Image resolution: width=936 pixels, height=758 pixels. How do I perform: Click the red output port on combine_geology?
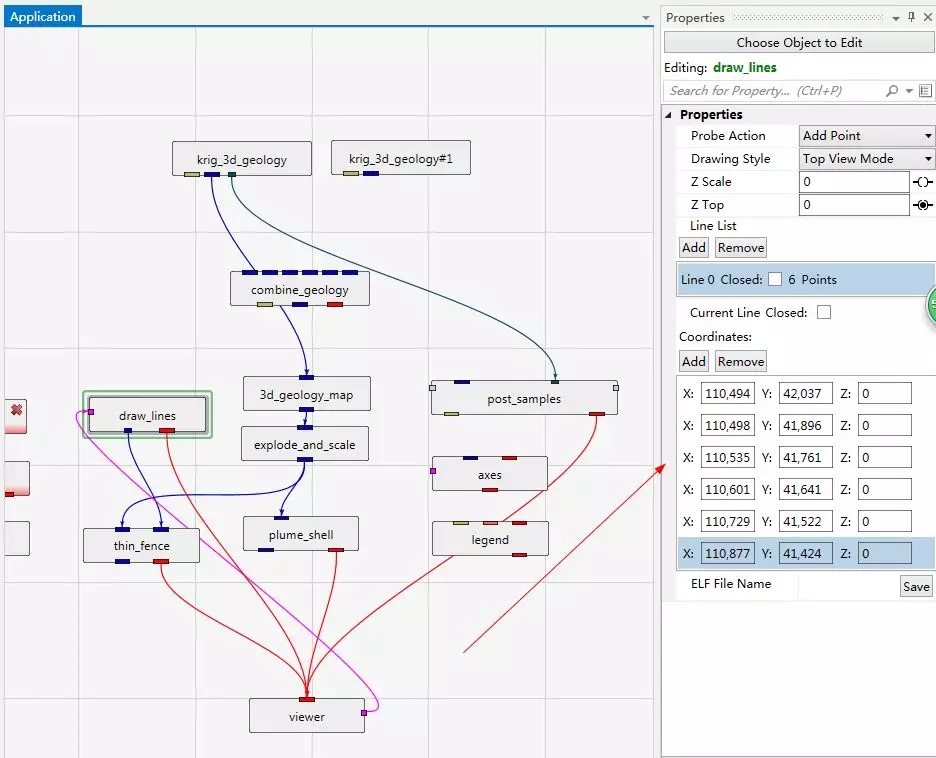coord(335,304)
